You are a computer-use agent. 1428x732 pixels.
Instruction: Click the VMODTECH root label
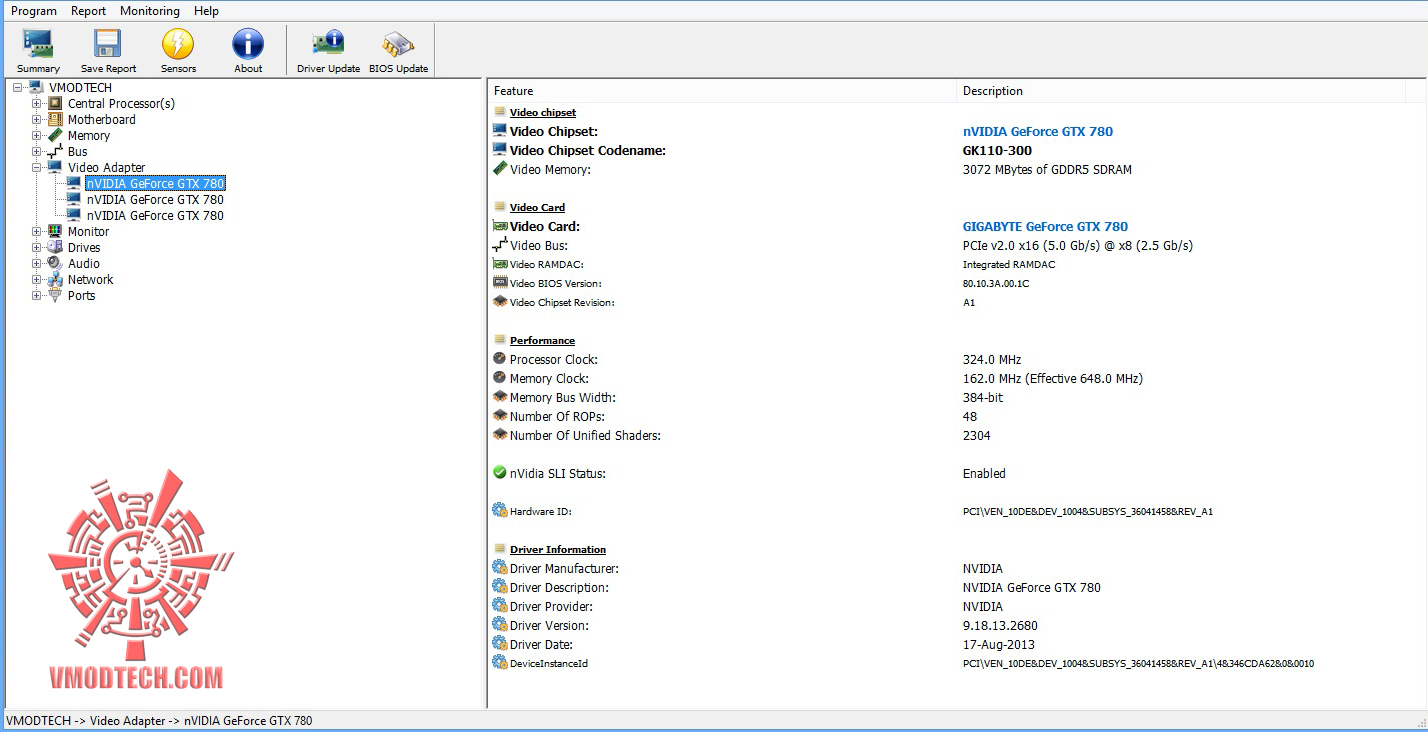point(81,87)
